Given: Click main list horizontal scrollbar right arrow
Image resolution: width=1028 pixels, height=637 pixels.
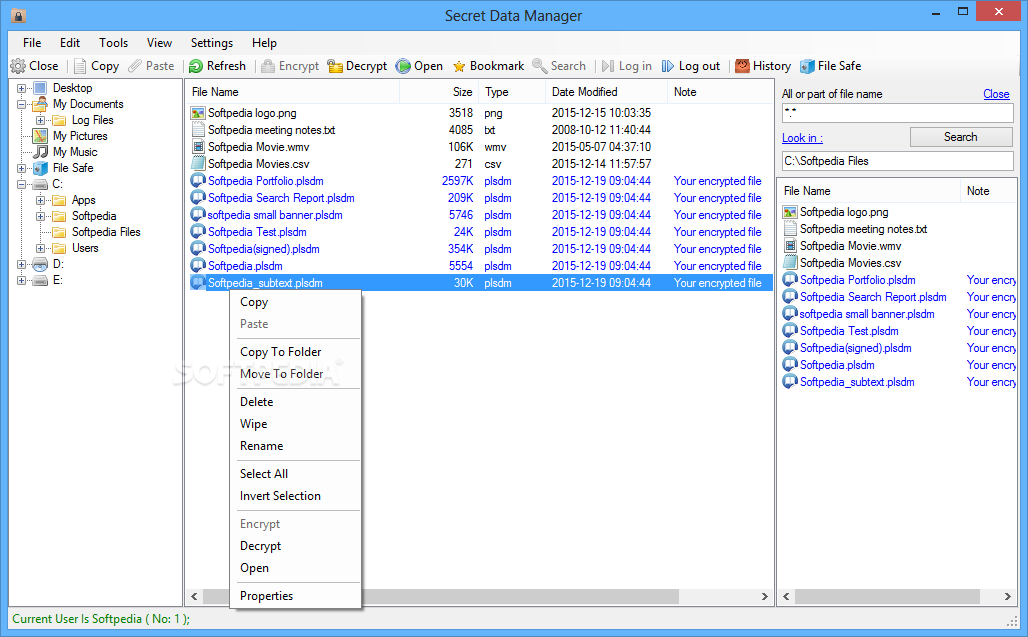Looking at the screenshot, I should (764, 596).
